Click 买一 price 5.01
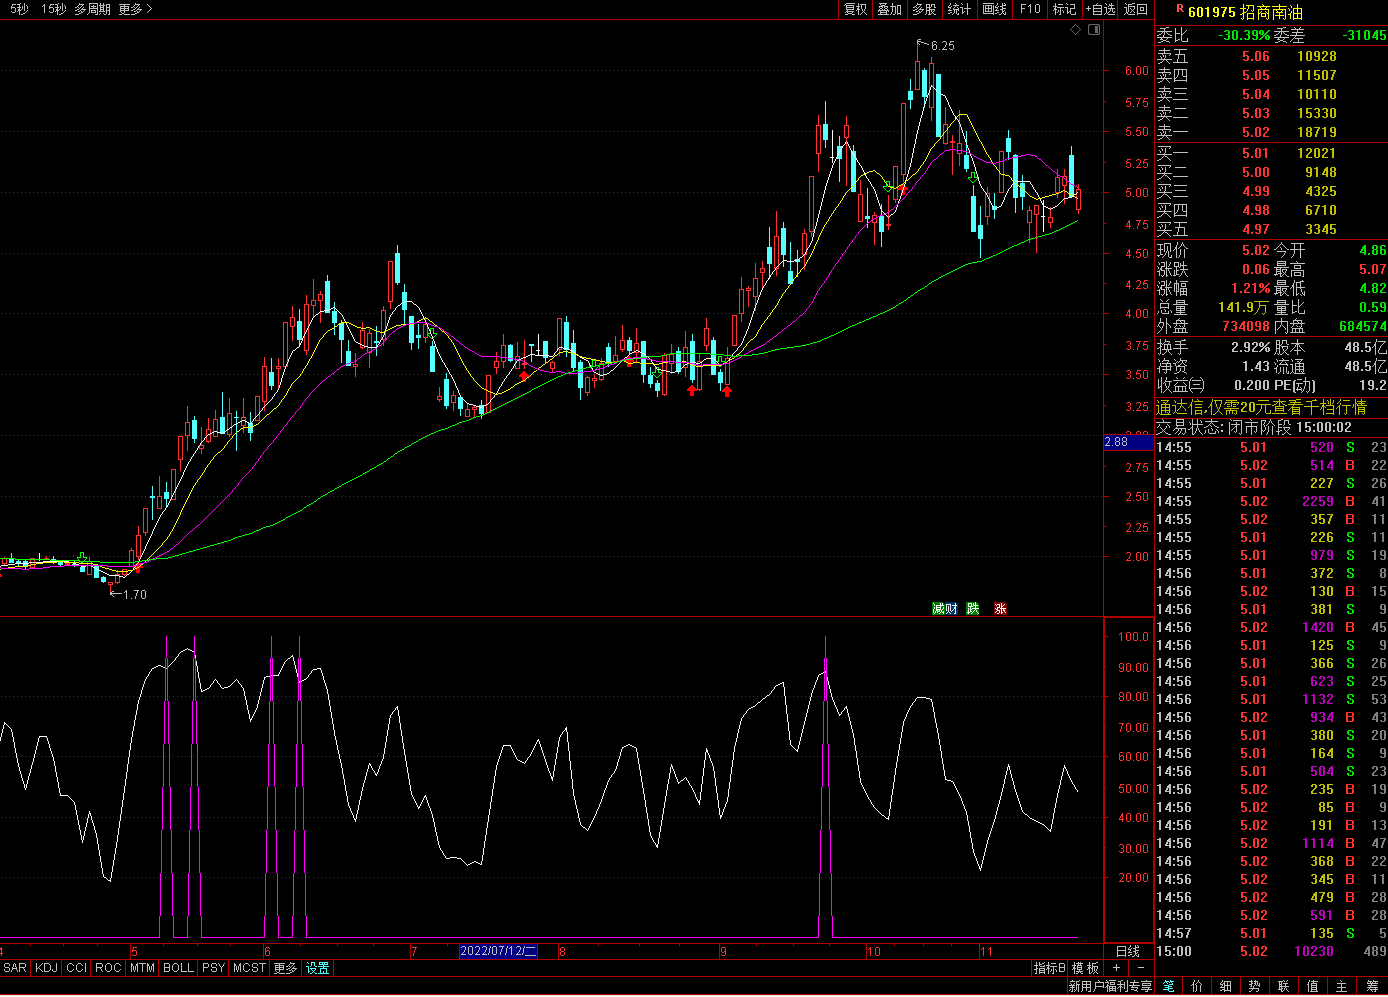Screen dimensions: 1388x997 (1256, 153)
